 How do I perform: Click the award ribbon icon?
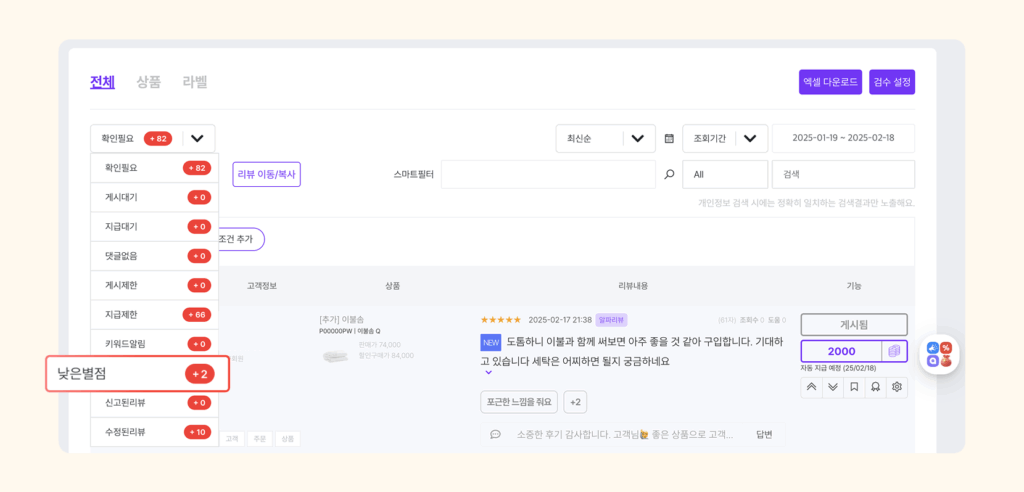pos(875,387)
